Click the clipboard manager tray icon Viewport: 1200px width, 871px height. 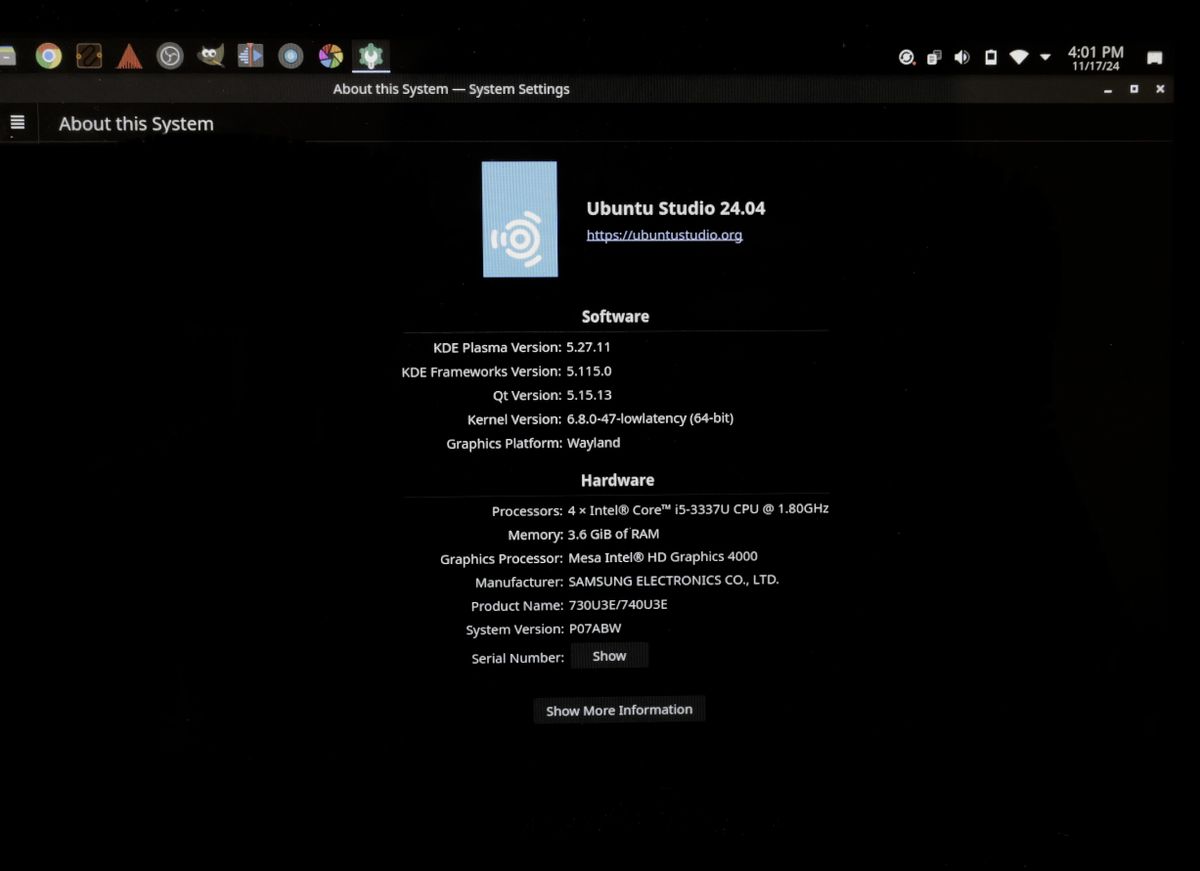(935, 57)
